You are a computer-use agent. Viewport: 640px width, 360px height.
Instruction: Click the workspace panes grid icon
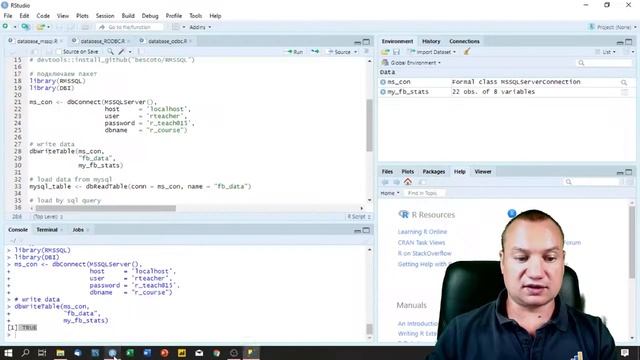click(176, 27)
